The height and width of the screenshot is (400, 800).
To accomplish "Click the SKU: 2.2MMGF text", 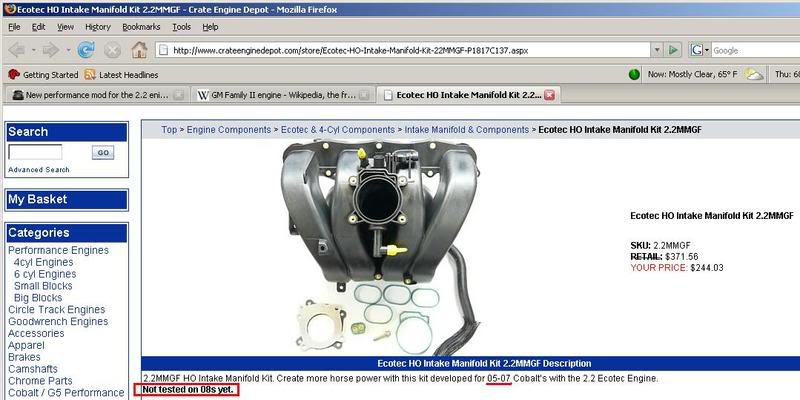I will pos(660,245).
